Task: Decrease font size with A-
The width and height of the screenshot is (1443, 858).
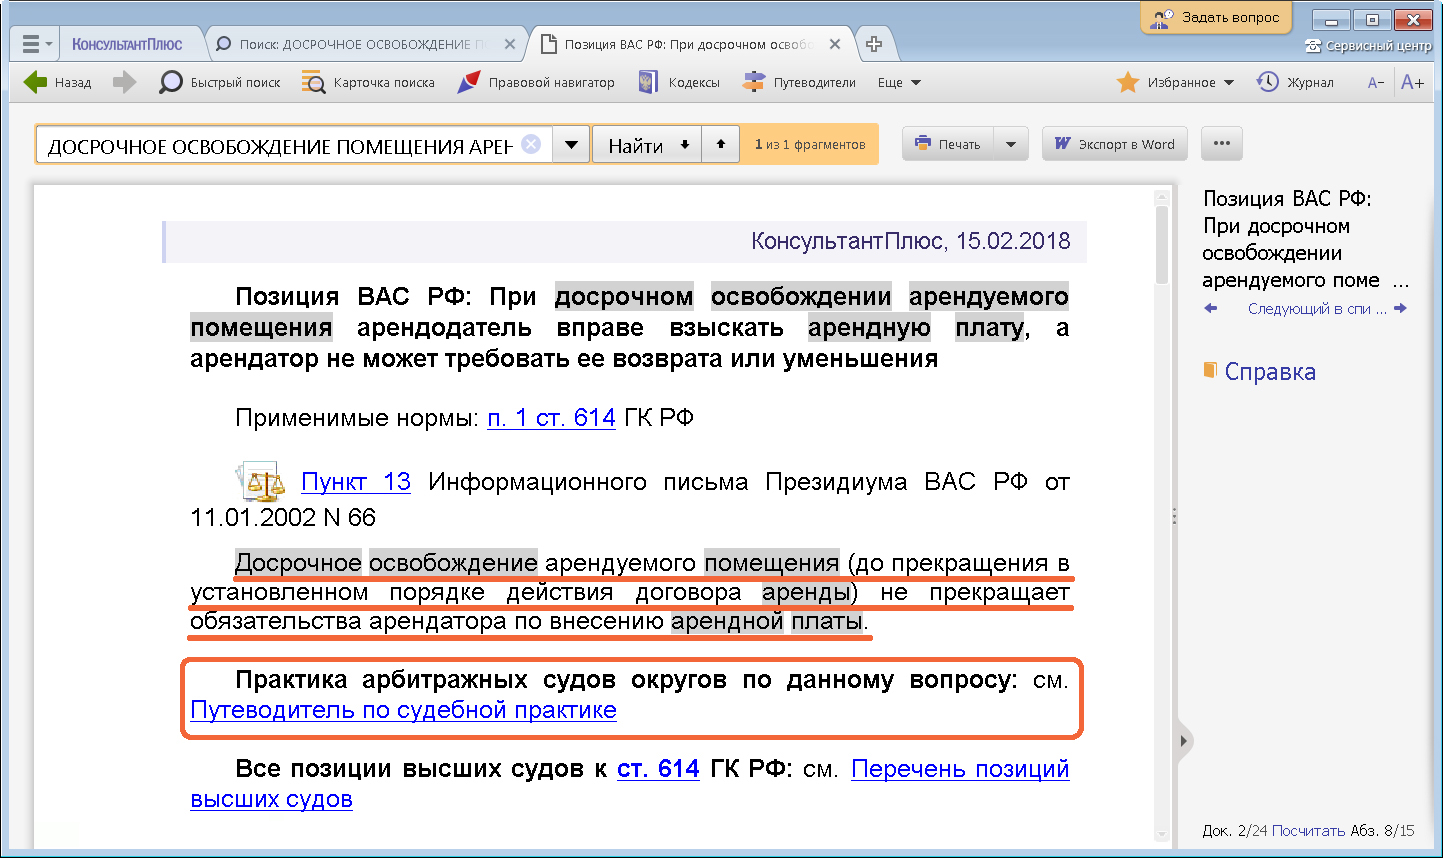Action: pos(1376,83)
